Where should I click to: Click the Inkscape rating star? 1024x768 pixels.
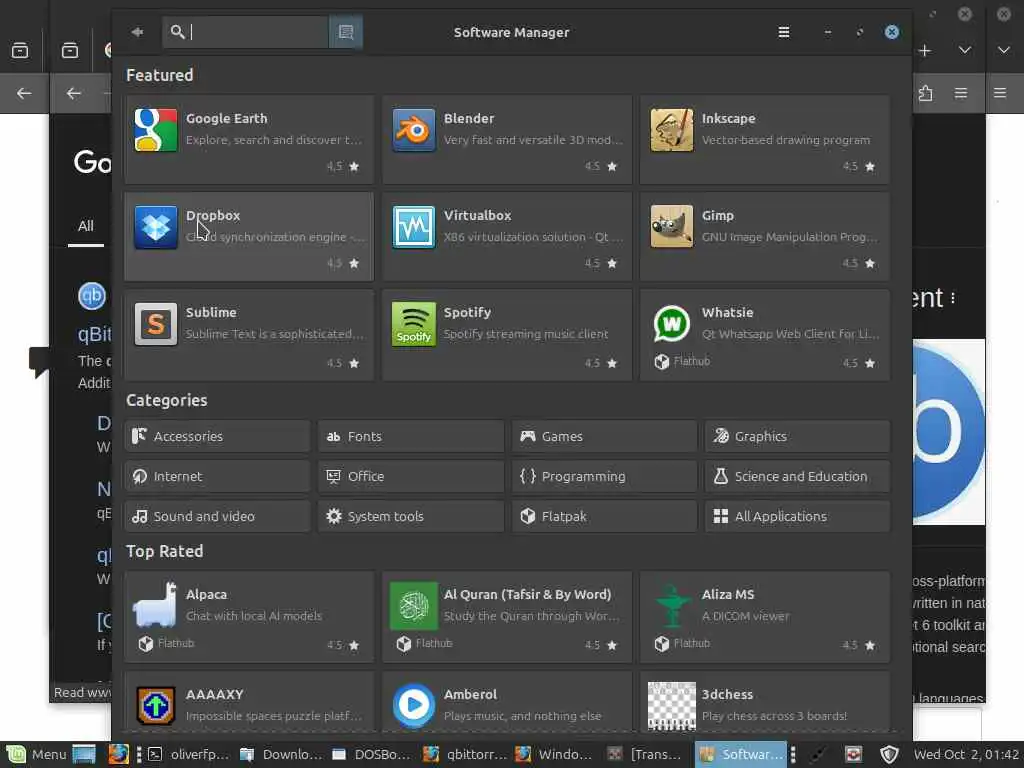click(870, 166)
